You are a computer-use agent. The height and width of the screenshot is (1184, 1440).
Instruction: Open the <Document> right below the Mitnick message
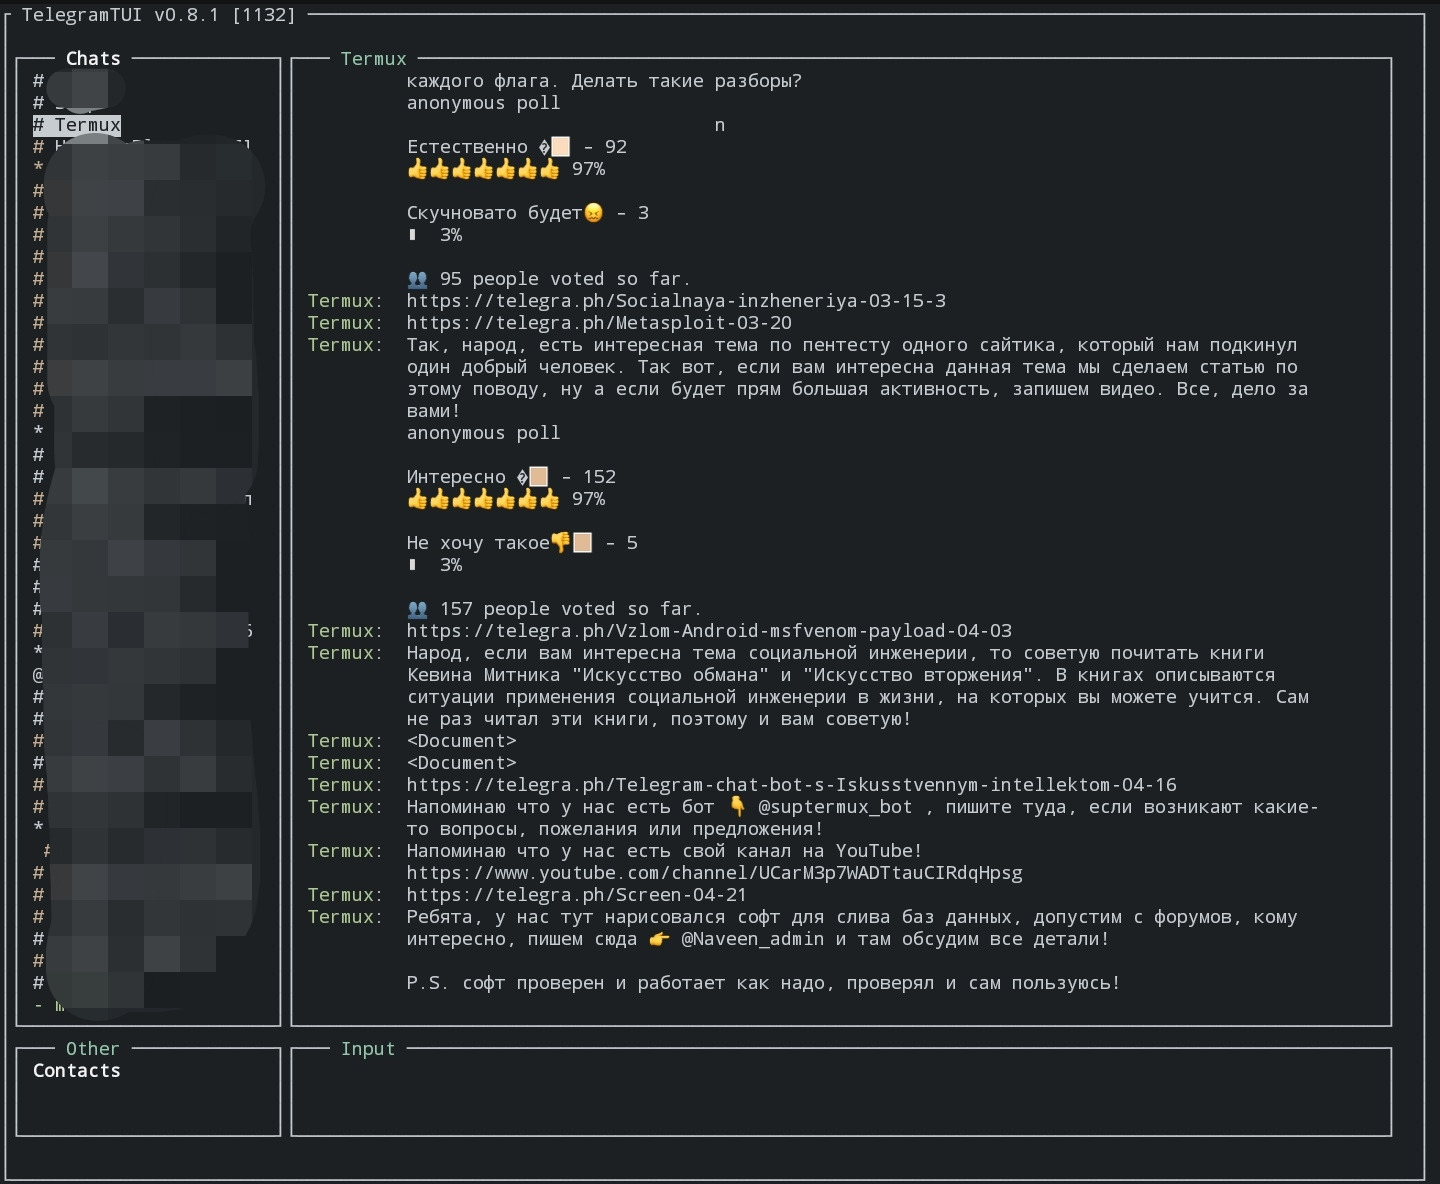(x=461, y=741)
